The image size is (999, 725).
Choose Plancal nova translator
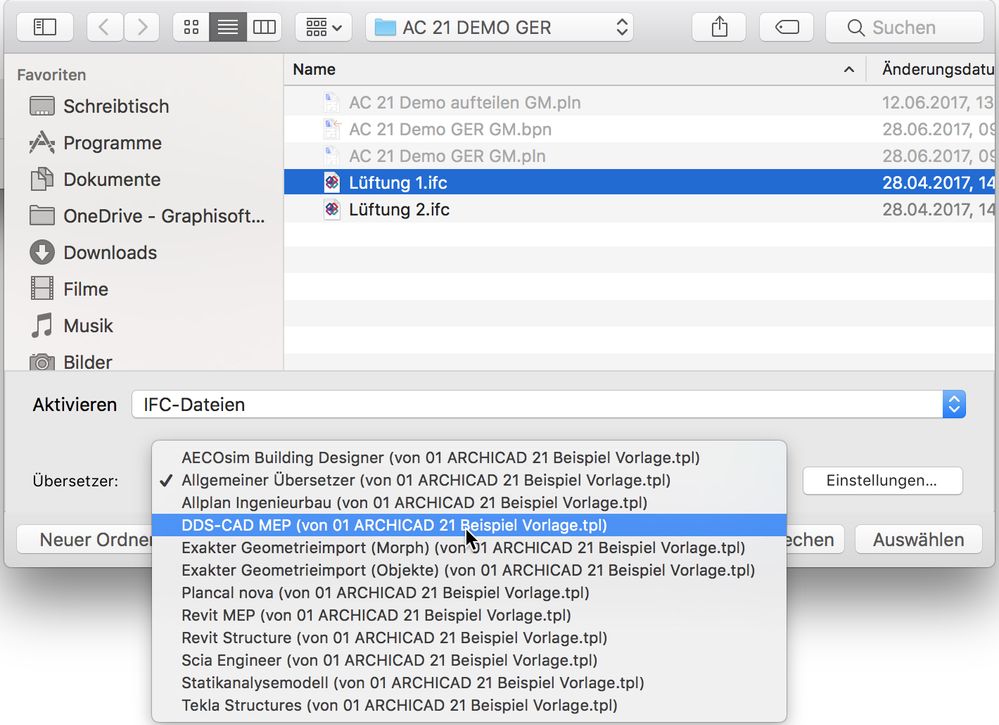tap(469, 592)
